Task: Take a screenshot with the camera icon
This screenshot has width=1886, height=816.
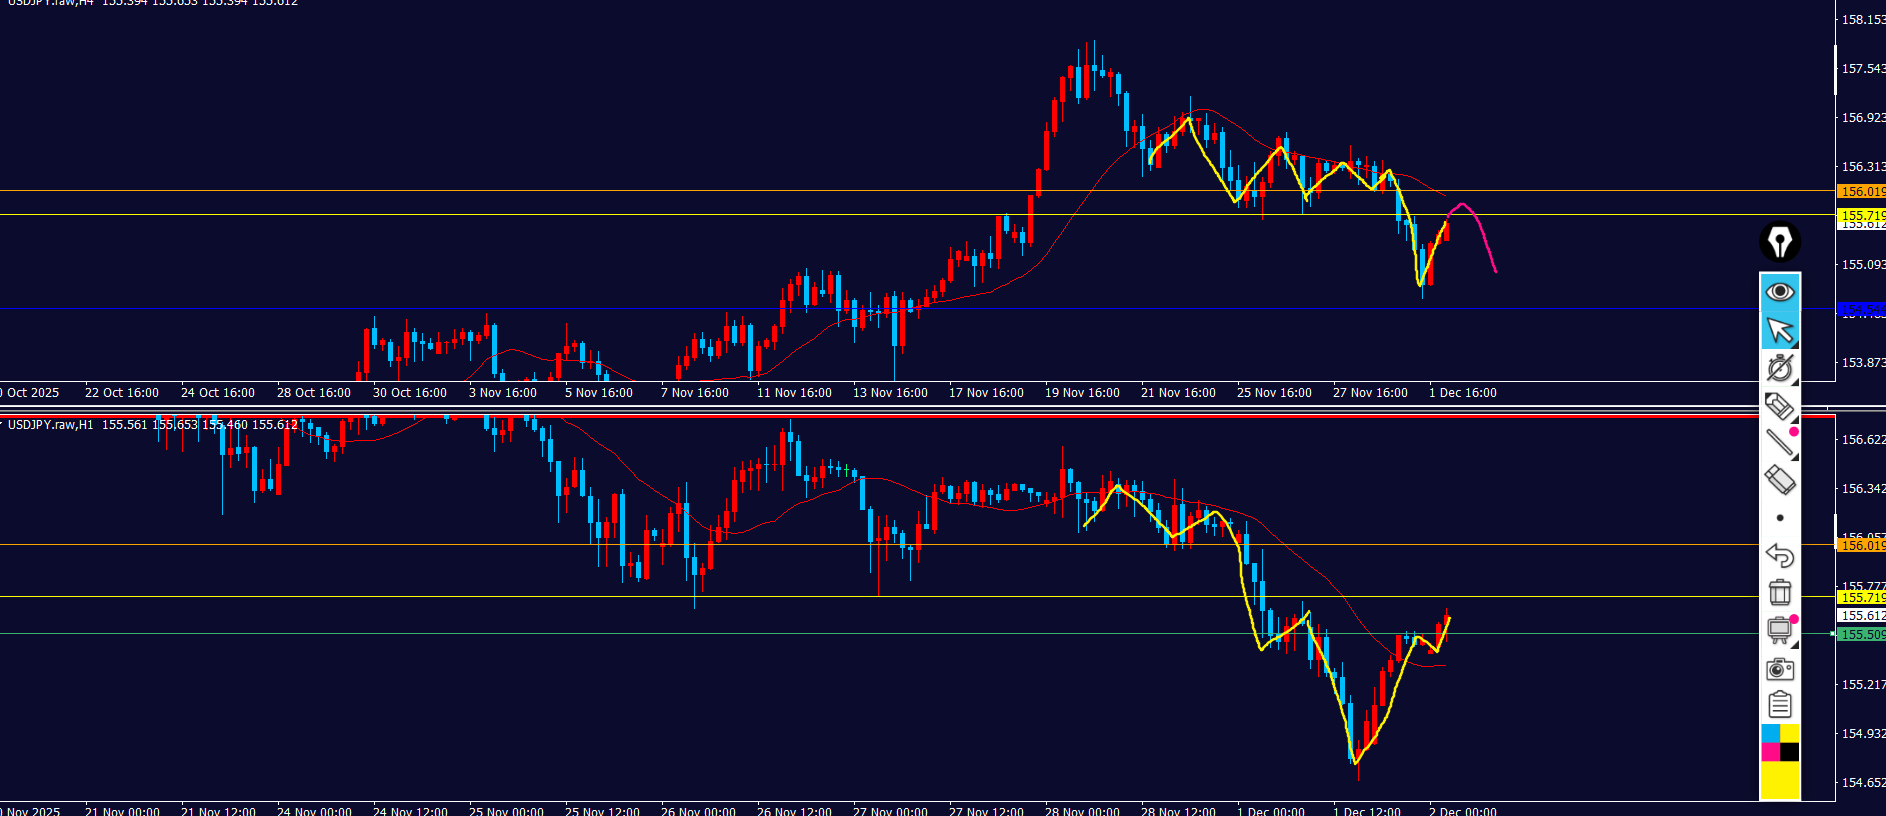Action: click(x=1780, y=668)
